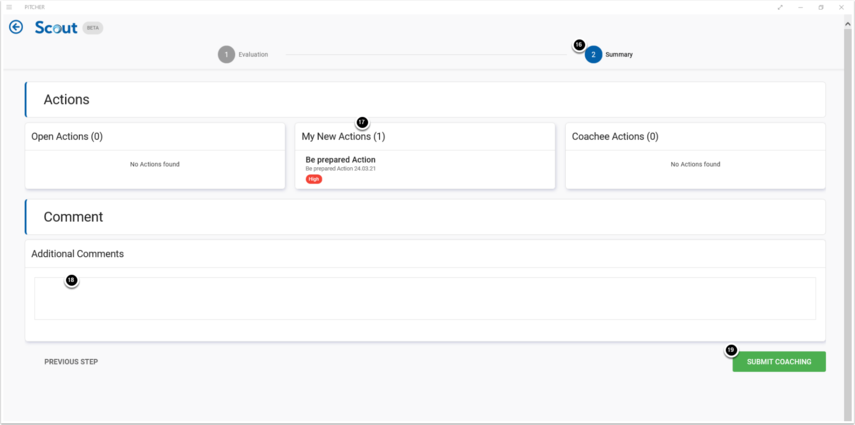The width and height of the screenshot is (855, 425).
Task: Click the red High priority tag
Action: [x=314, y=179]
